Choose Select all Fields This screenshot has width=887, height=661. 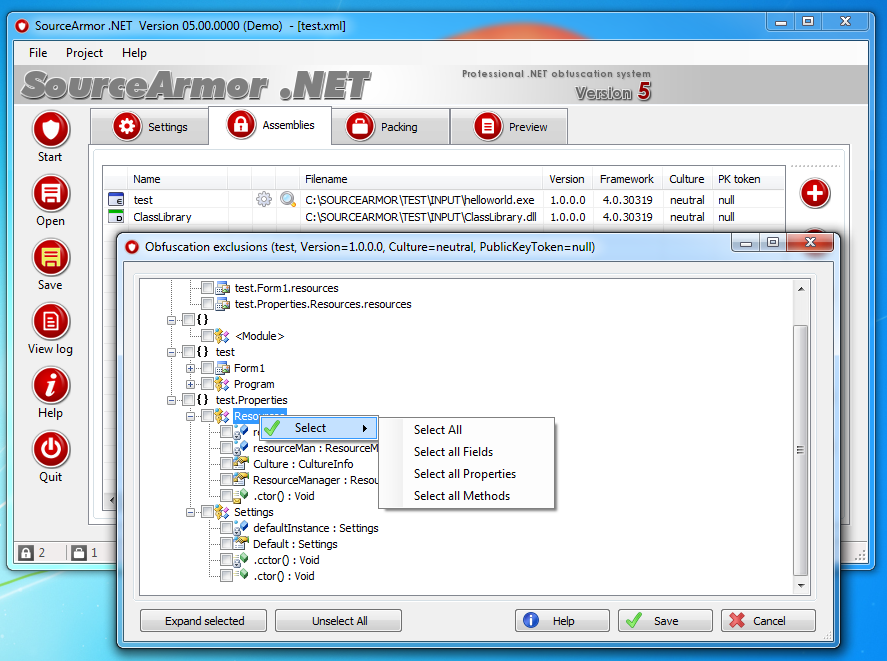coord(453,452)
